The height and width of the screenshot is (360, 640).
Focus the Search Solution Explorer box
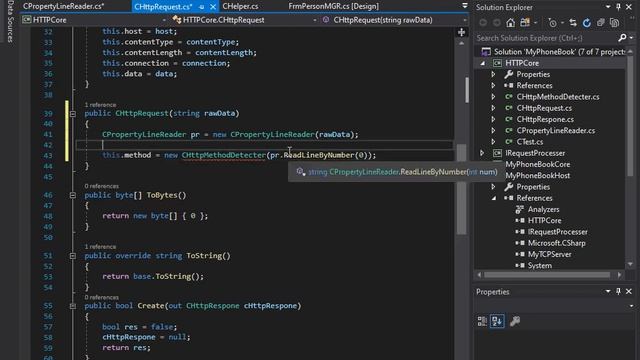[x=546, y=38]
